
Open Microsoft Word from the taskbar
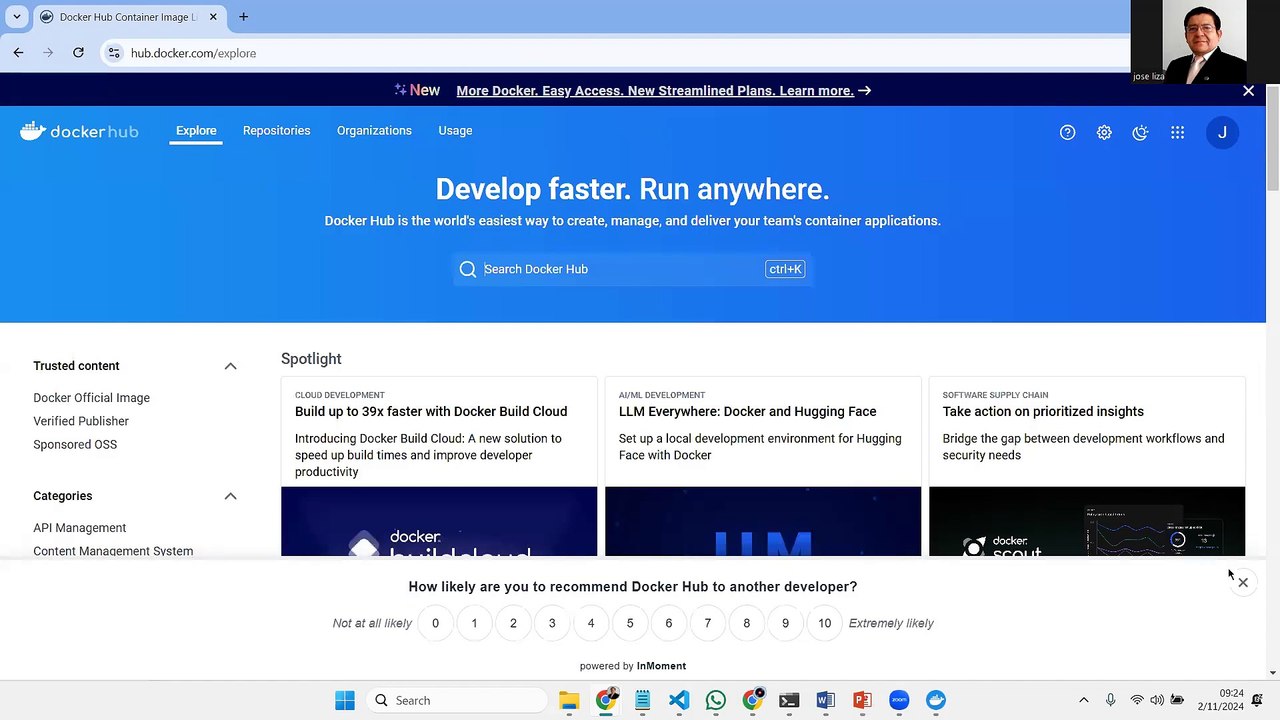point(825,700)
